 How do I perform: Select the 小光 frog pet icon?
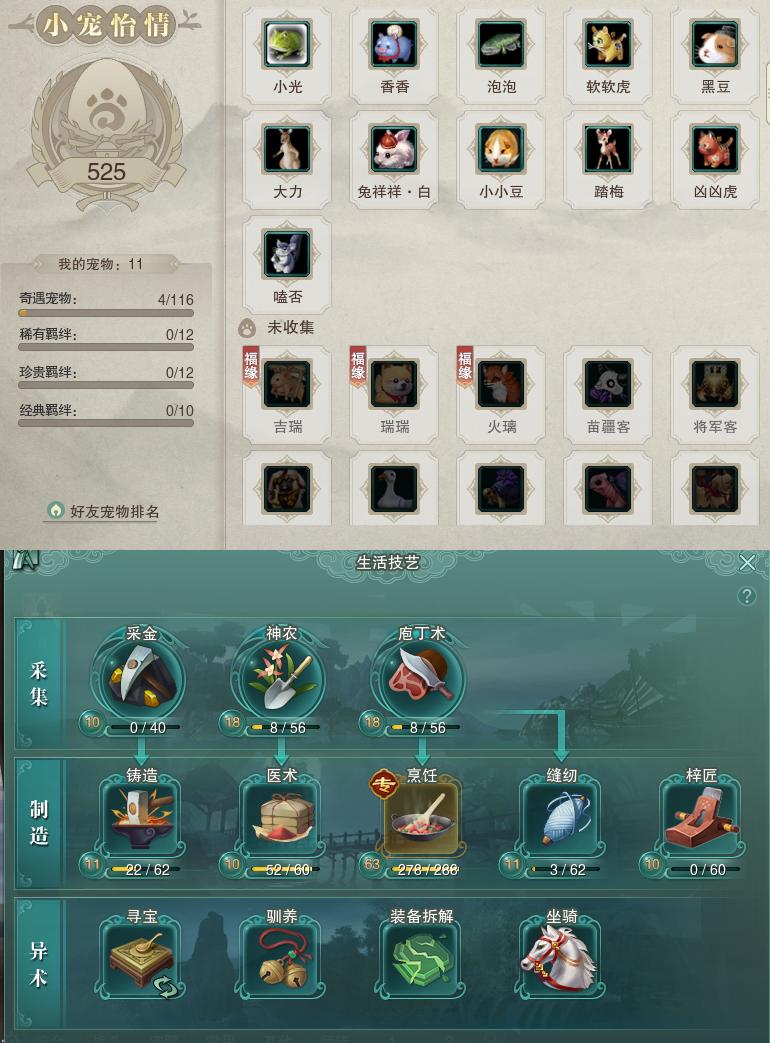[x=287, y=44]
